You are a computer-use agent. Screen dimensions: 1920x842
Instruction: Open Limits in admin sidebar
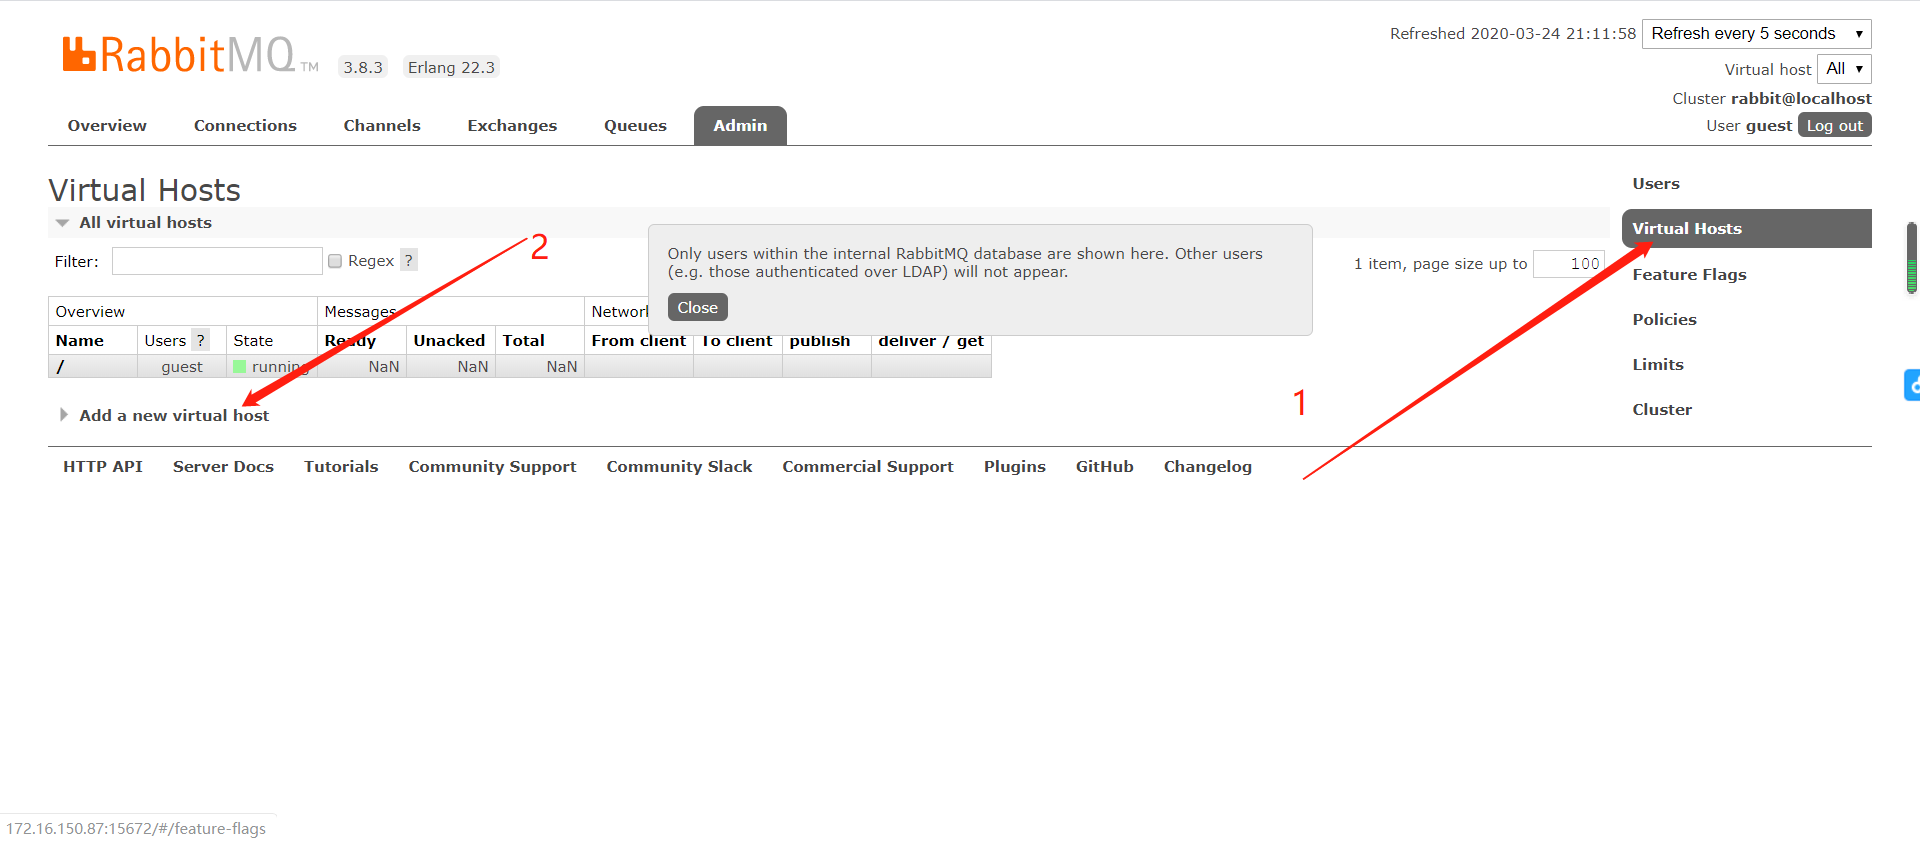(1658, 365)
